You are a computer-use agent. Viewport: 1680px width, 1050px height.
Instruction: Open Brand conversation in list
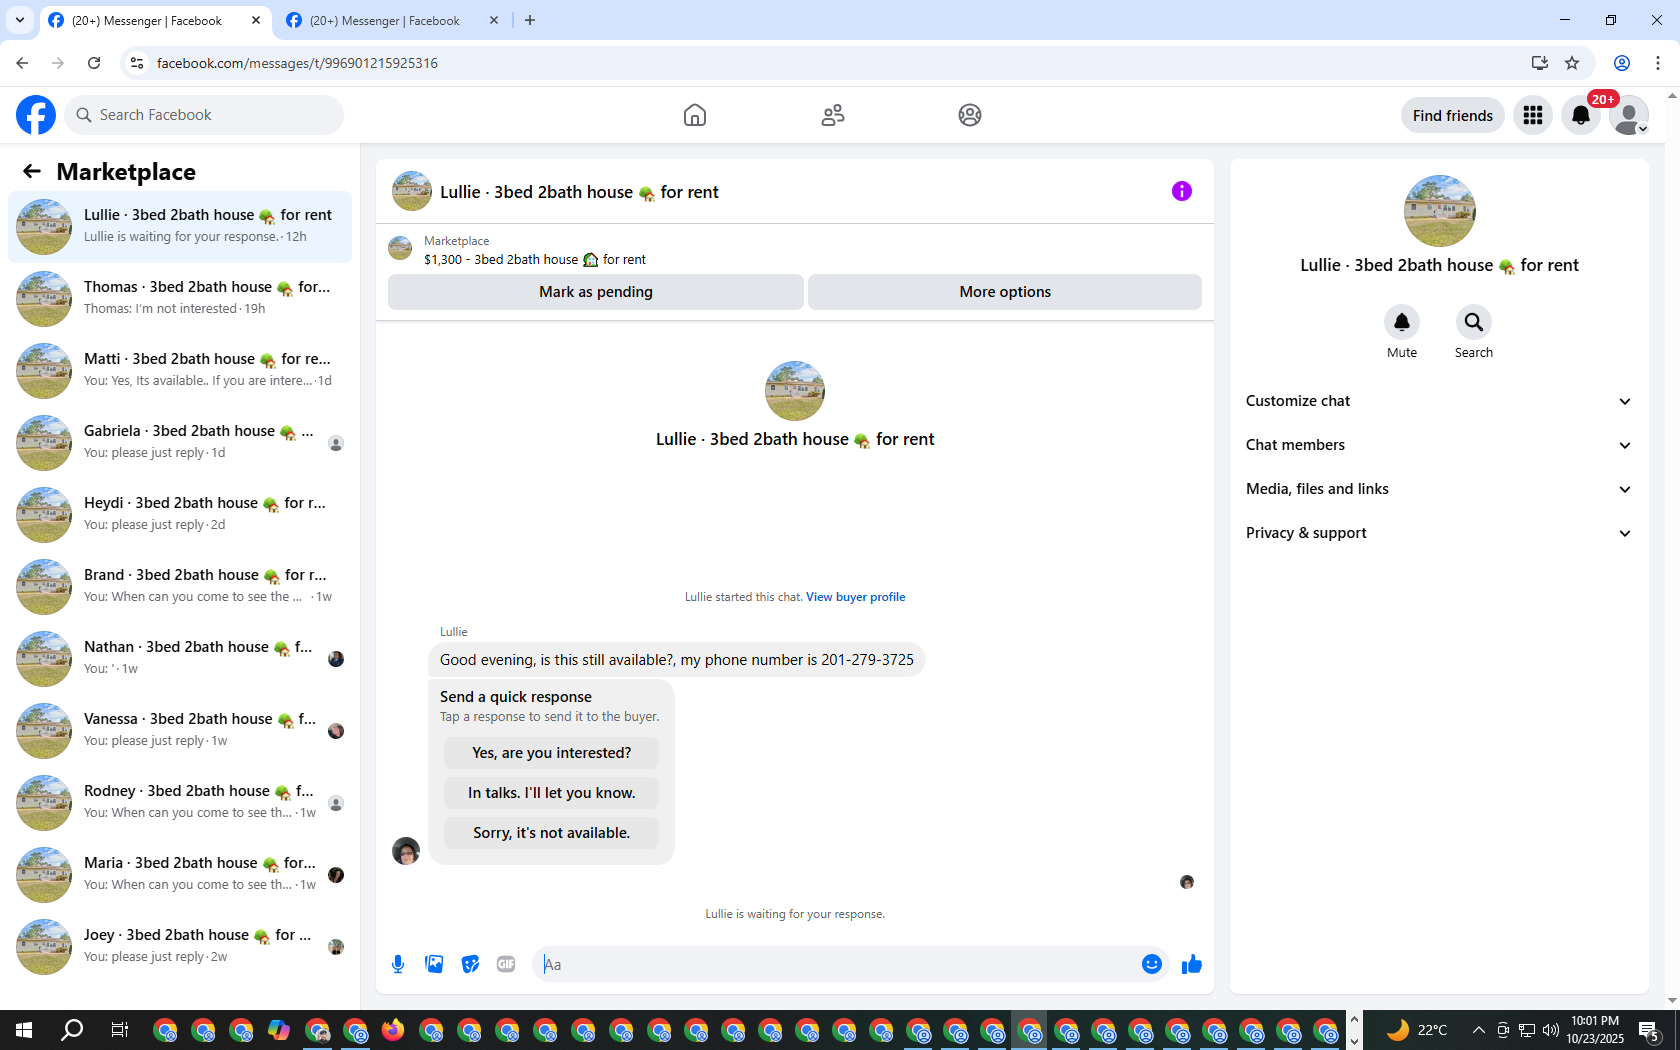tap(180, 587)
